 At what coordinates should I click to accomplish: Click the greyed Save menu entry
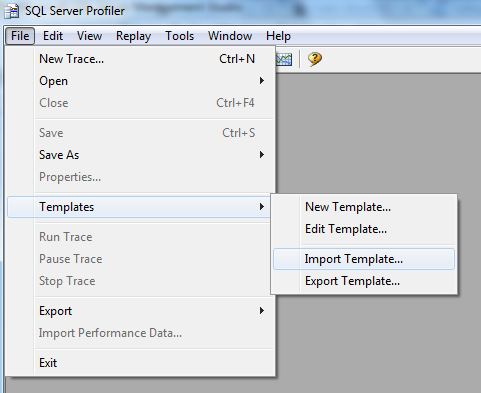coord(140,133)
